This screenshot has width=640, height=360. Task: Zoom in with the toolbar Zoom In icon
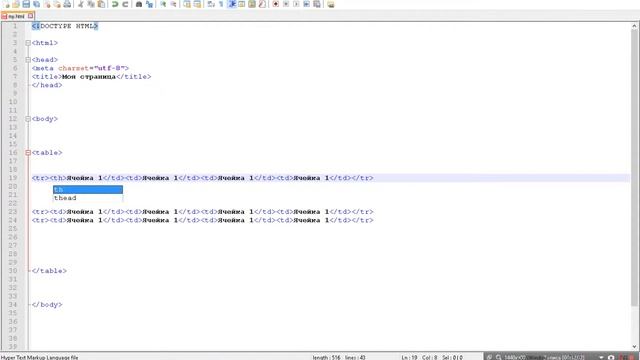click(163, 4)
